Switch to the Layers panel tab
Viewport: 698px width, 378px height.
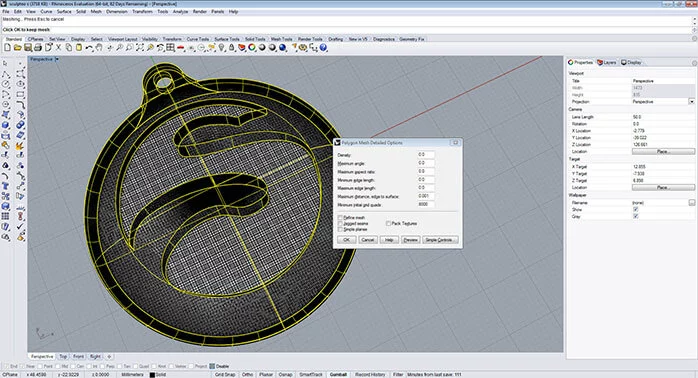point(607,62)
